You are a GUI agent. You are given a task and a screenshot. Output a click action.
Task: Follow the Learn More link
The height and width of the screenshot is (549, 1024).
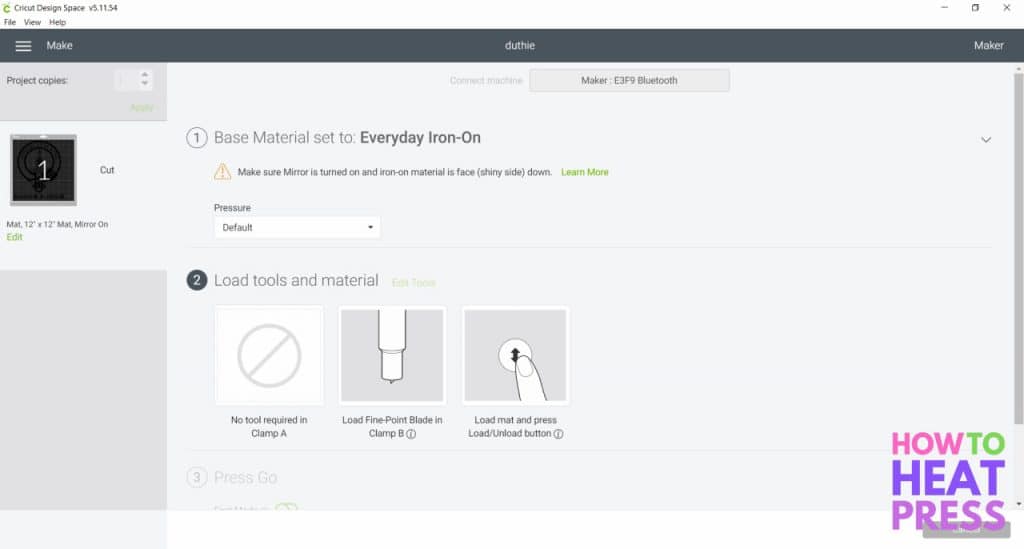(584, 172)
